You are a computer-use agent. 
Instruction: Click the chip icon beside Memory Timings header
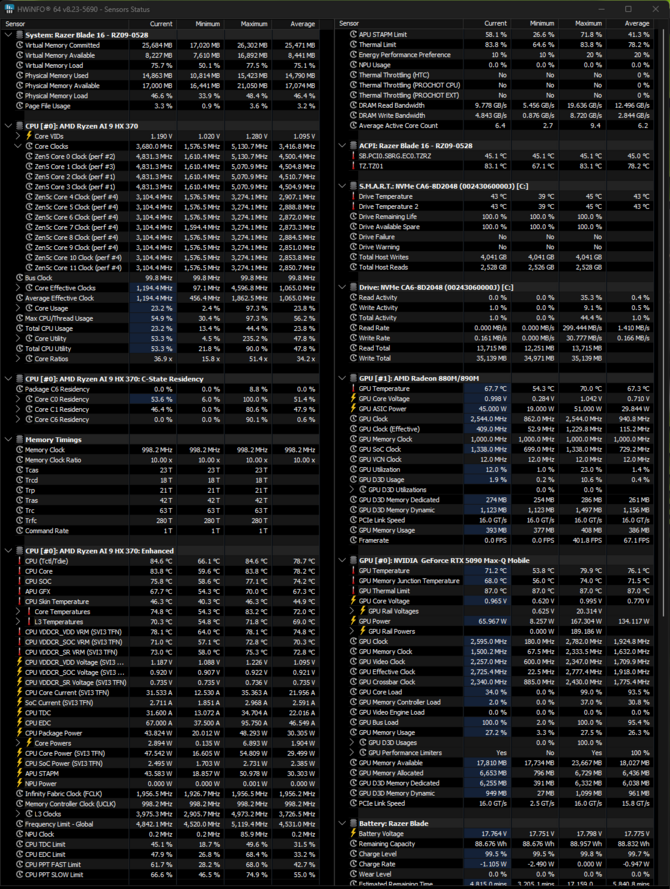19,439
